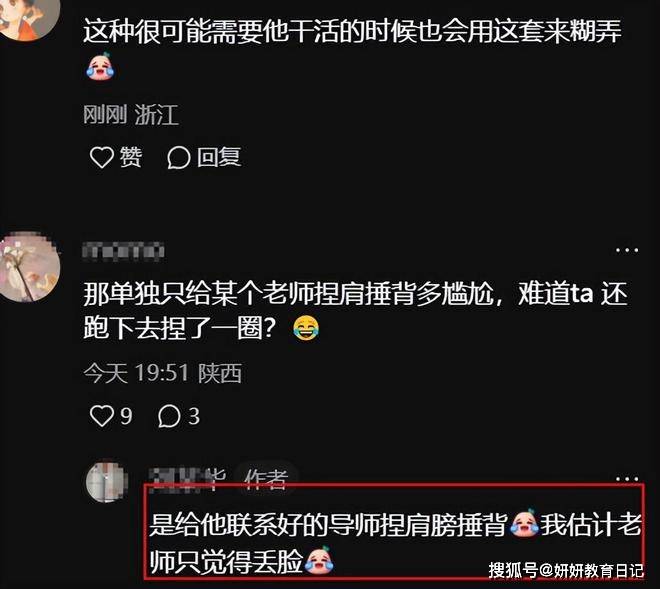Image resolution: width=660 pixels, height=589 pixels.
Task: Tap the blurred username of second commenter
Action: 123,251
